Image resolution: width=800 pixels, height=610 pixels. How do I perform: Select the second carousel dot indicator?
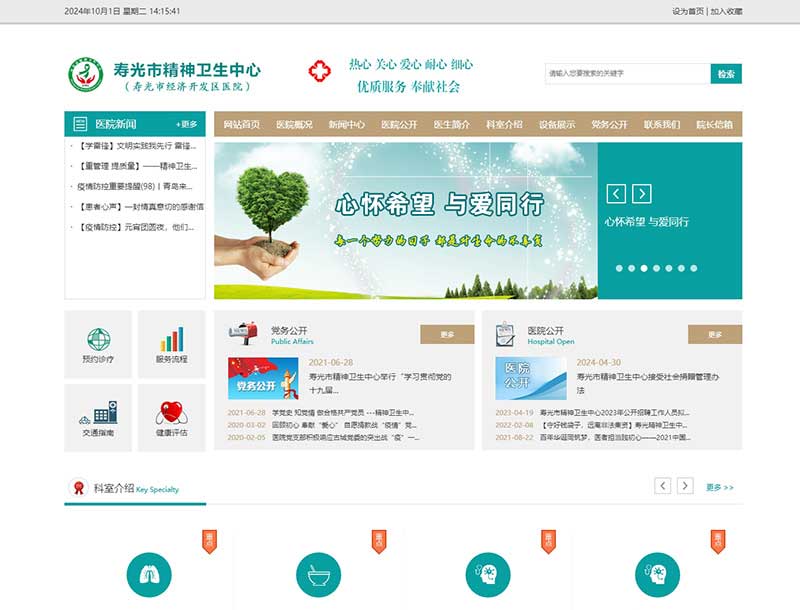point(631,267)
